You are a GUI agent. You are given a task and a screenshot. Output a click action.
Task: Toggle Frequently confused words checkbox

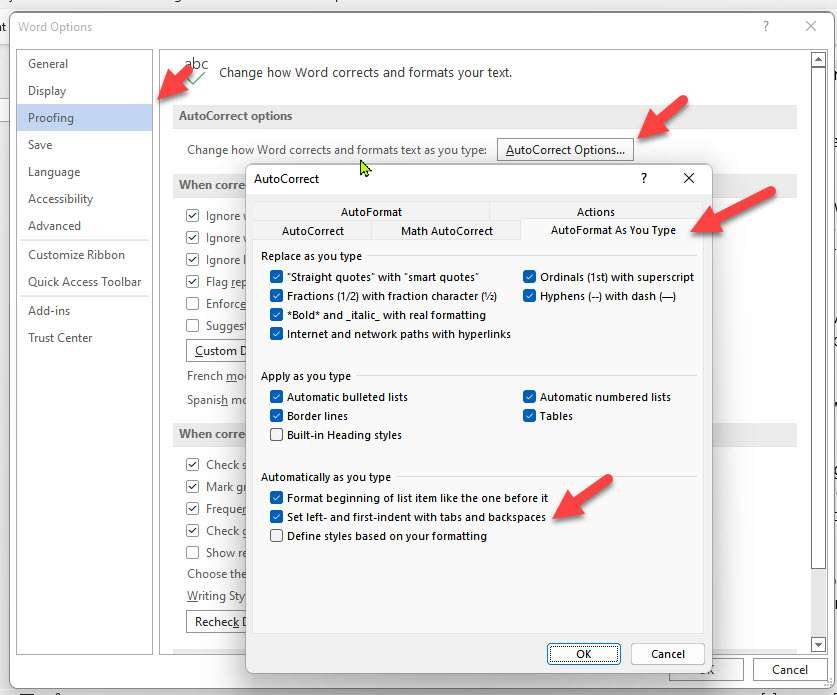(192, 508)
